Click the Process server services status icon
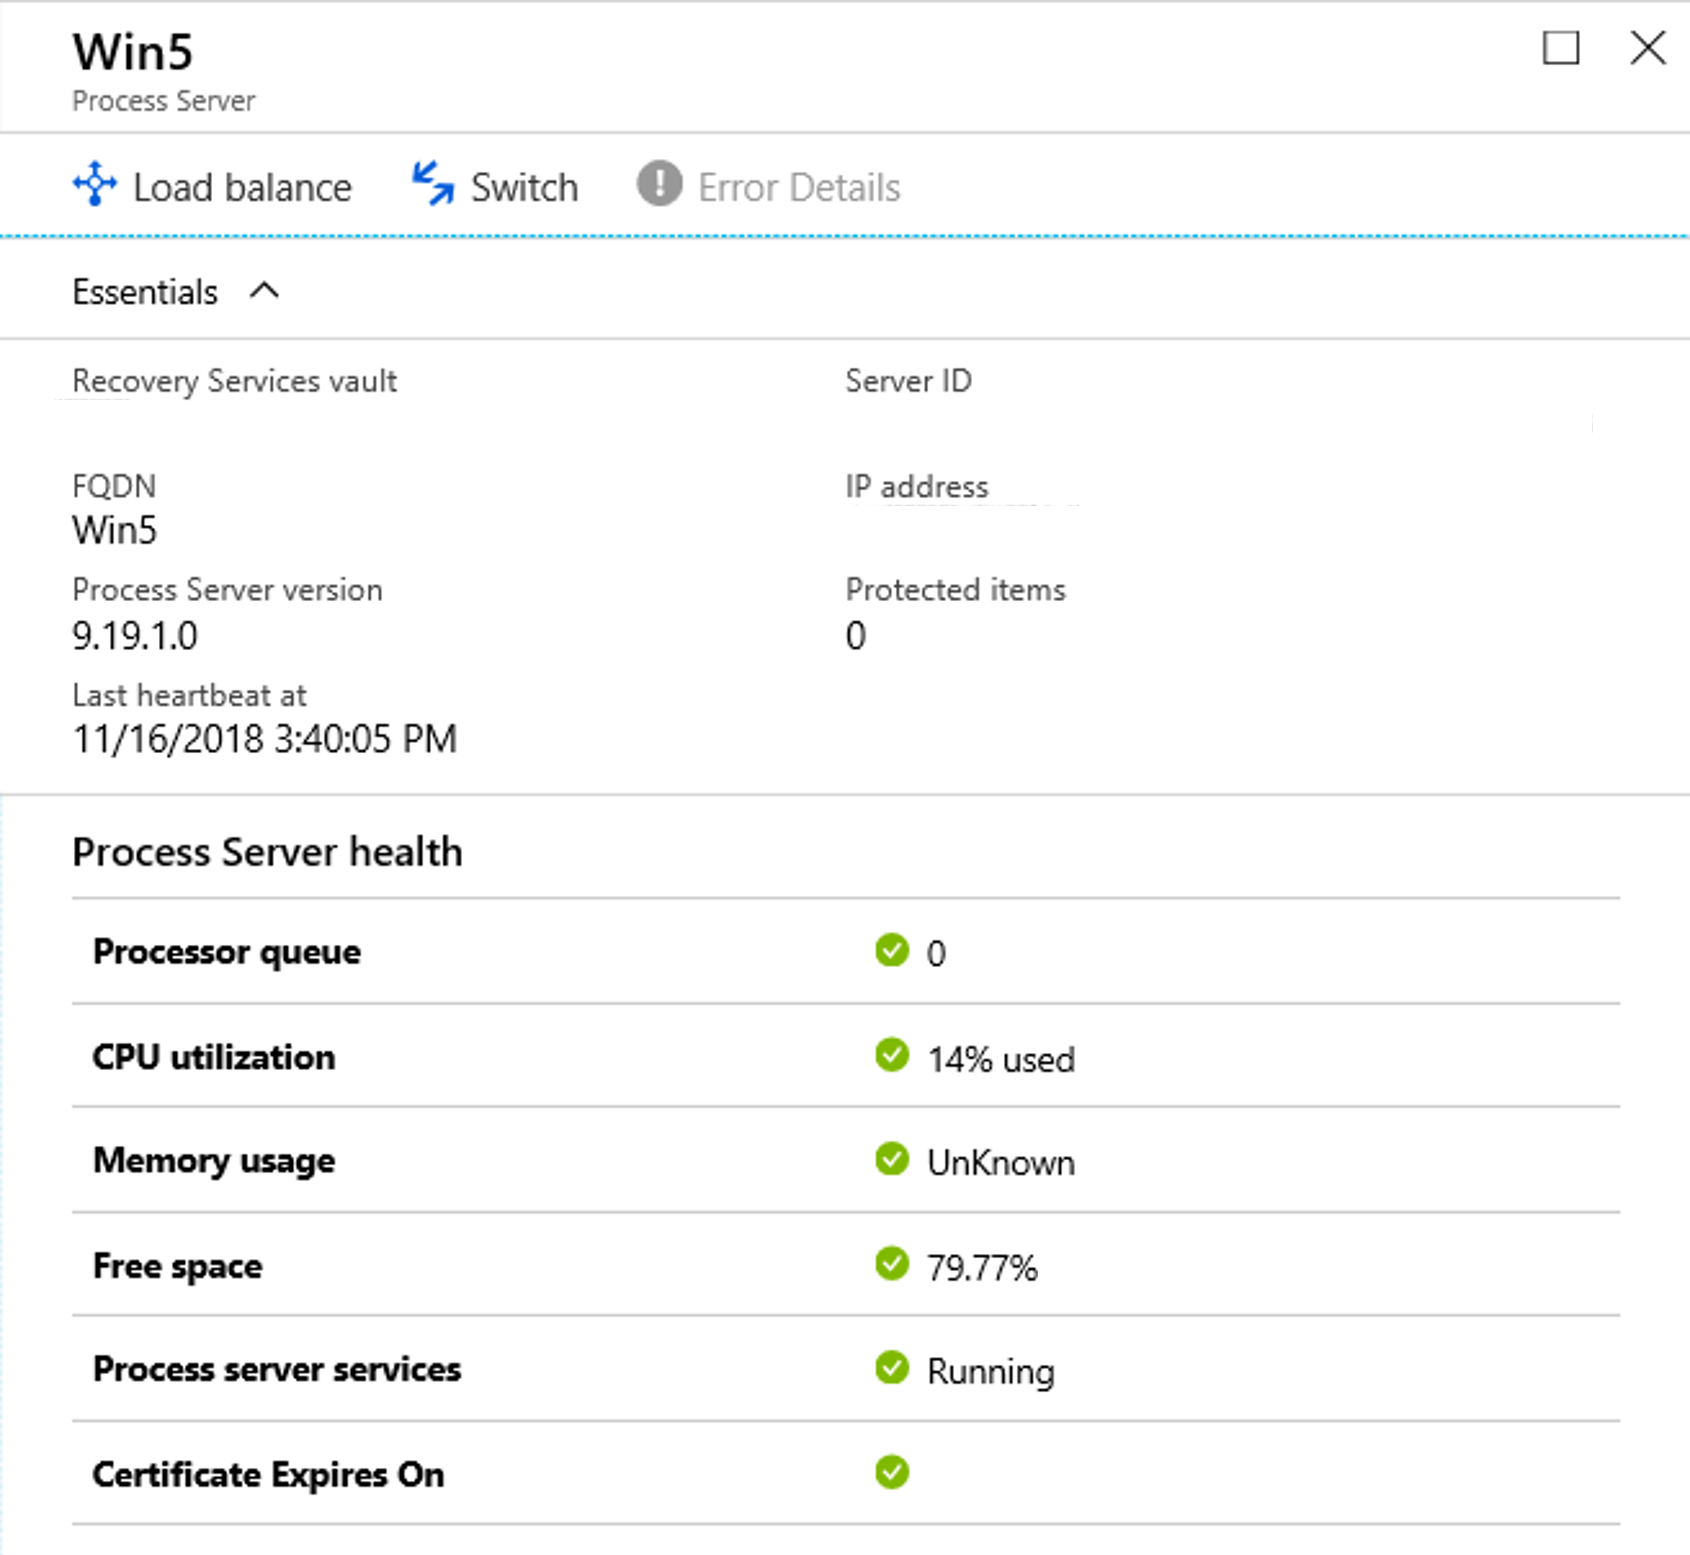Viewport: 1690px width, 1555px height. pos(891,1368)
